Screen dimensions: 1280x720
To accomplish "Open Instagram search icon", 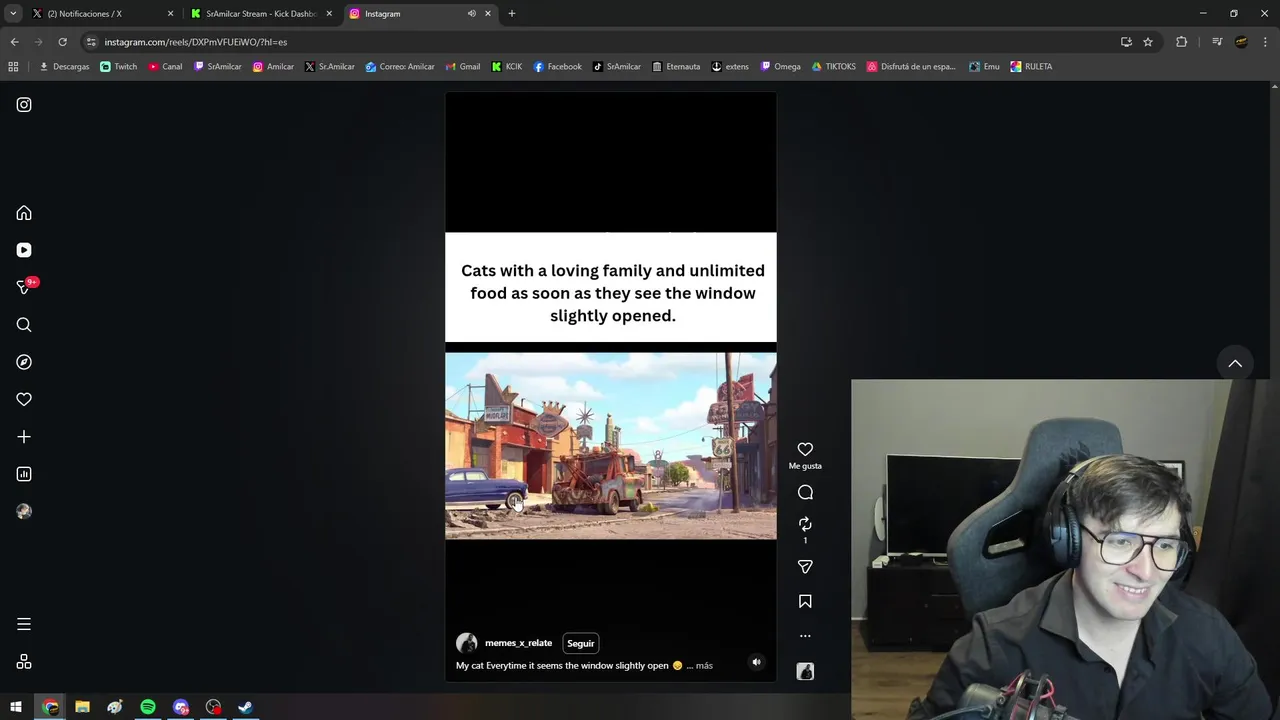I will coord(24,325).
